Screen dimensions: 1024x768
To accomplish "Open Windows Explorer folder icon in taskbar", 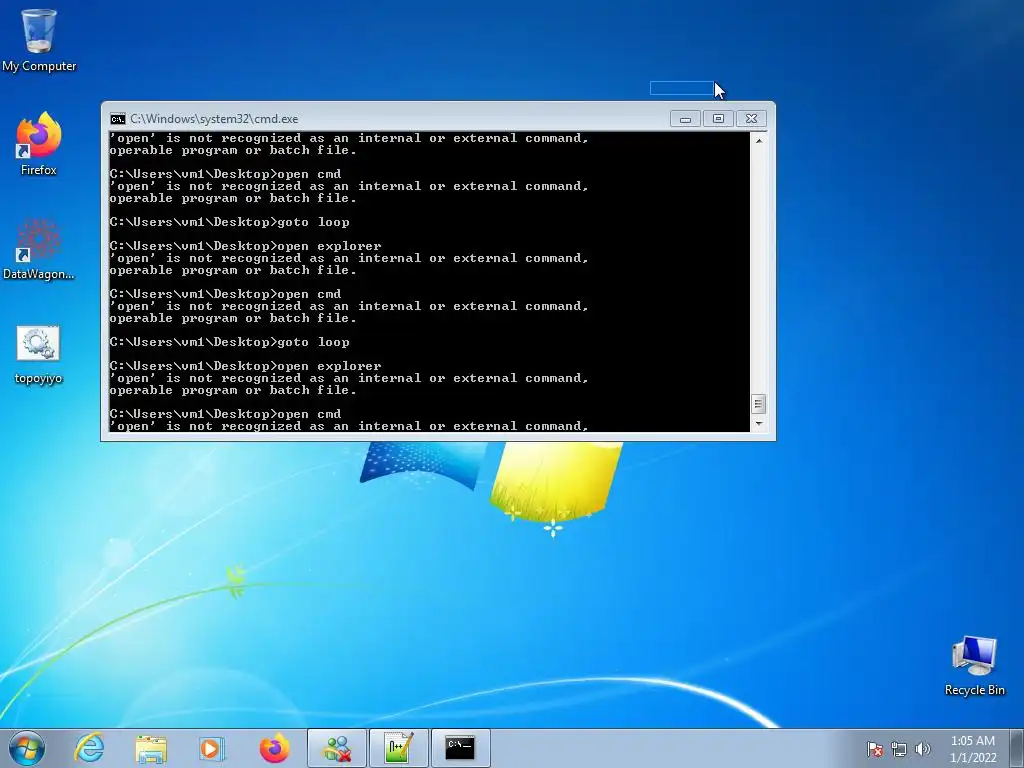I will (151, 748).
